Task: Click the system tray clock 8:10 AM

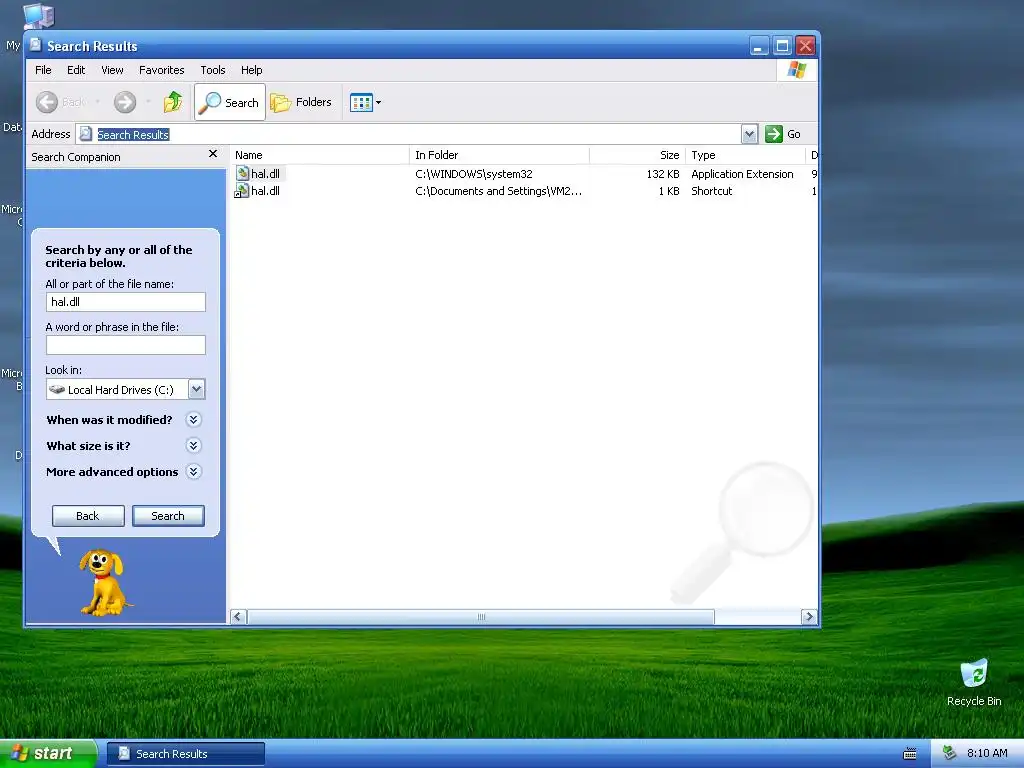Action: [987, 753]
